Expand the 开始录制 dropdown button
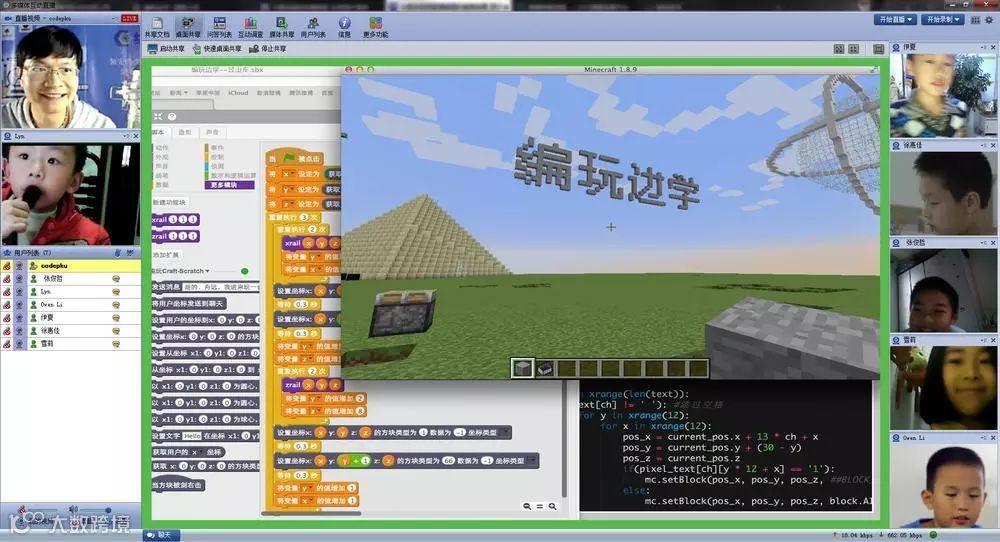This screenshot has height=542, width=1000. [943, 20]
